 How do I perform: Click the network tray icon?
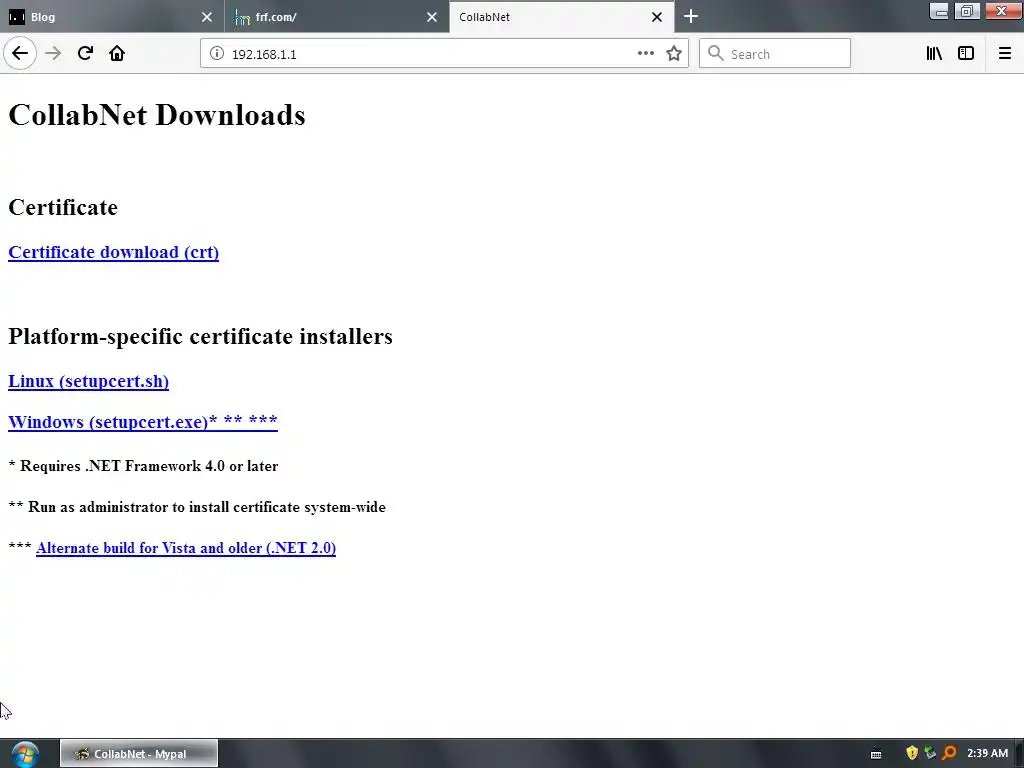pos(930,754)
